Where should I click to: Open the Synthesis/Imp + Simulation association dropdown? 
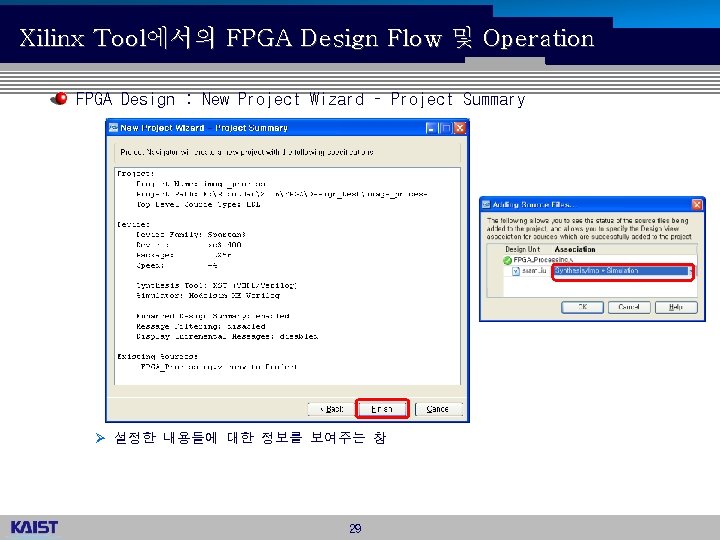(x=623, y=271)
